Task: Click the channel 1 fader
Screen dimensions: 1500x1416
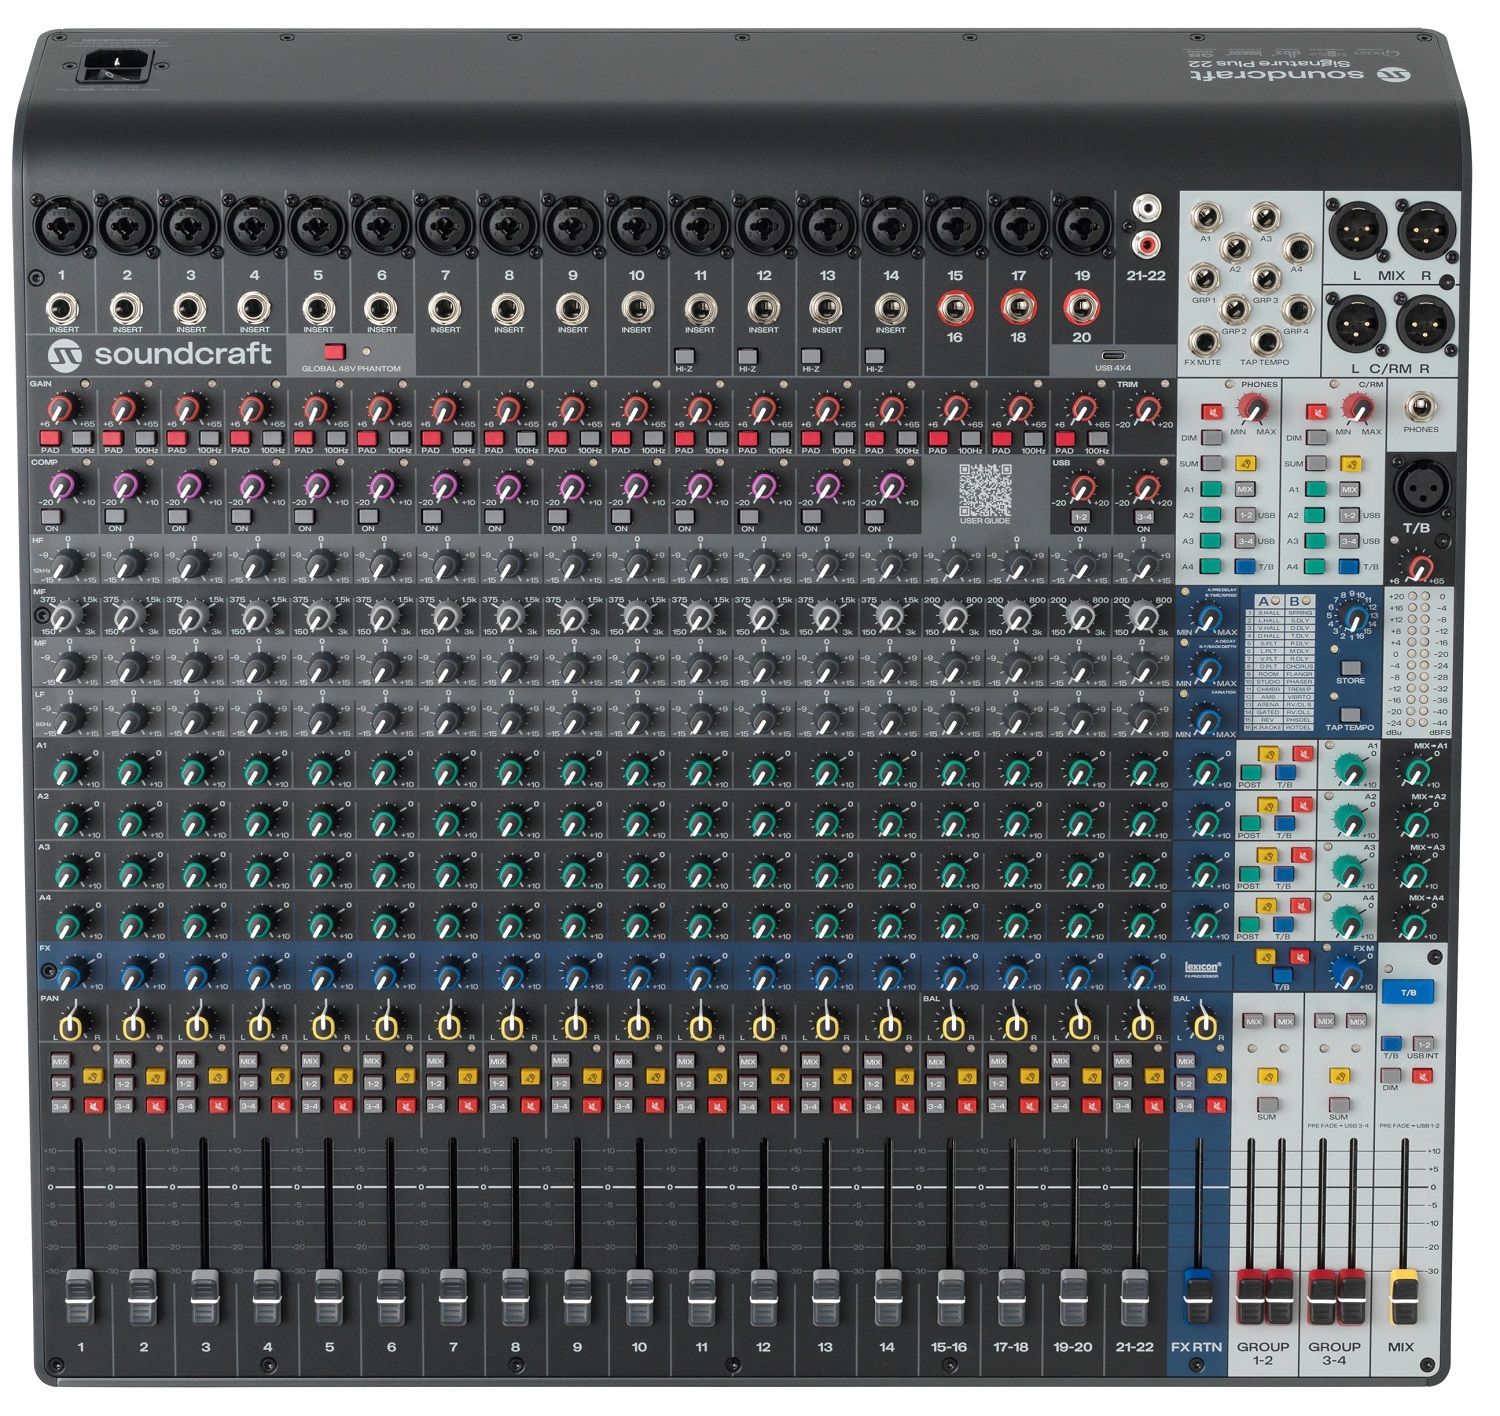Action: click(x=79, y=1297)
